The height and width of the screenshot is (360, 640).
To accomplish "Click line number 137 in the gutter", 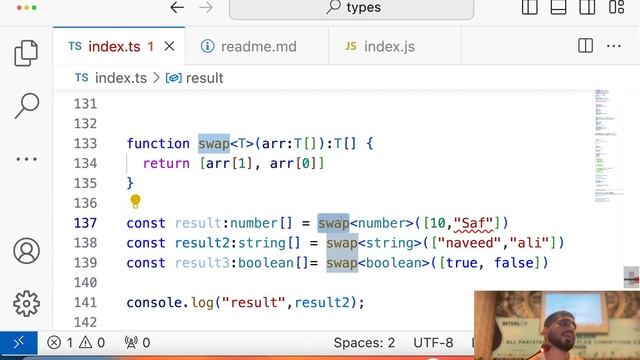I will (x=85, y=223).
